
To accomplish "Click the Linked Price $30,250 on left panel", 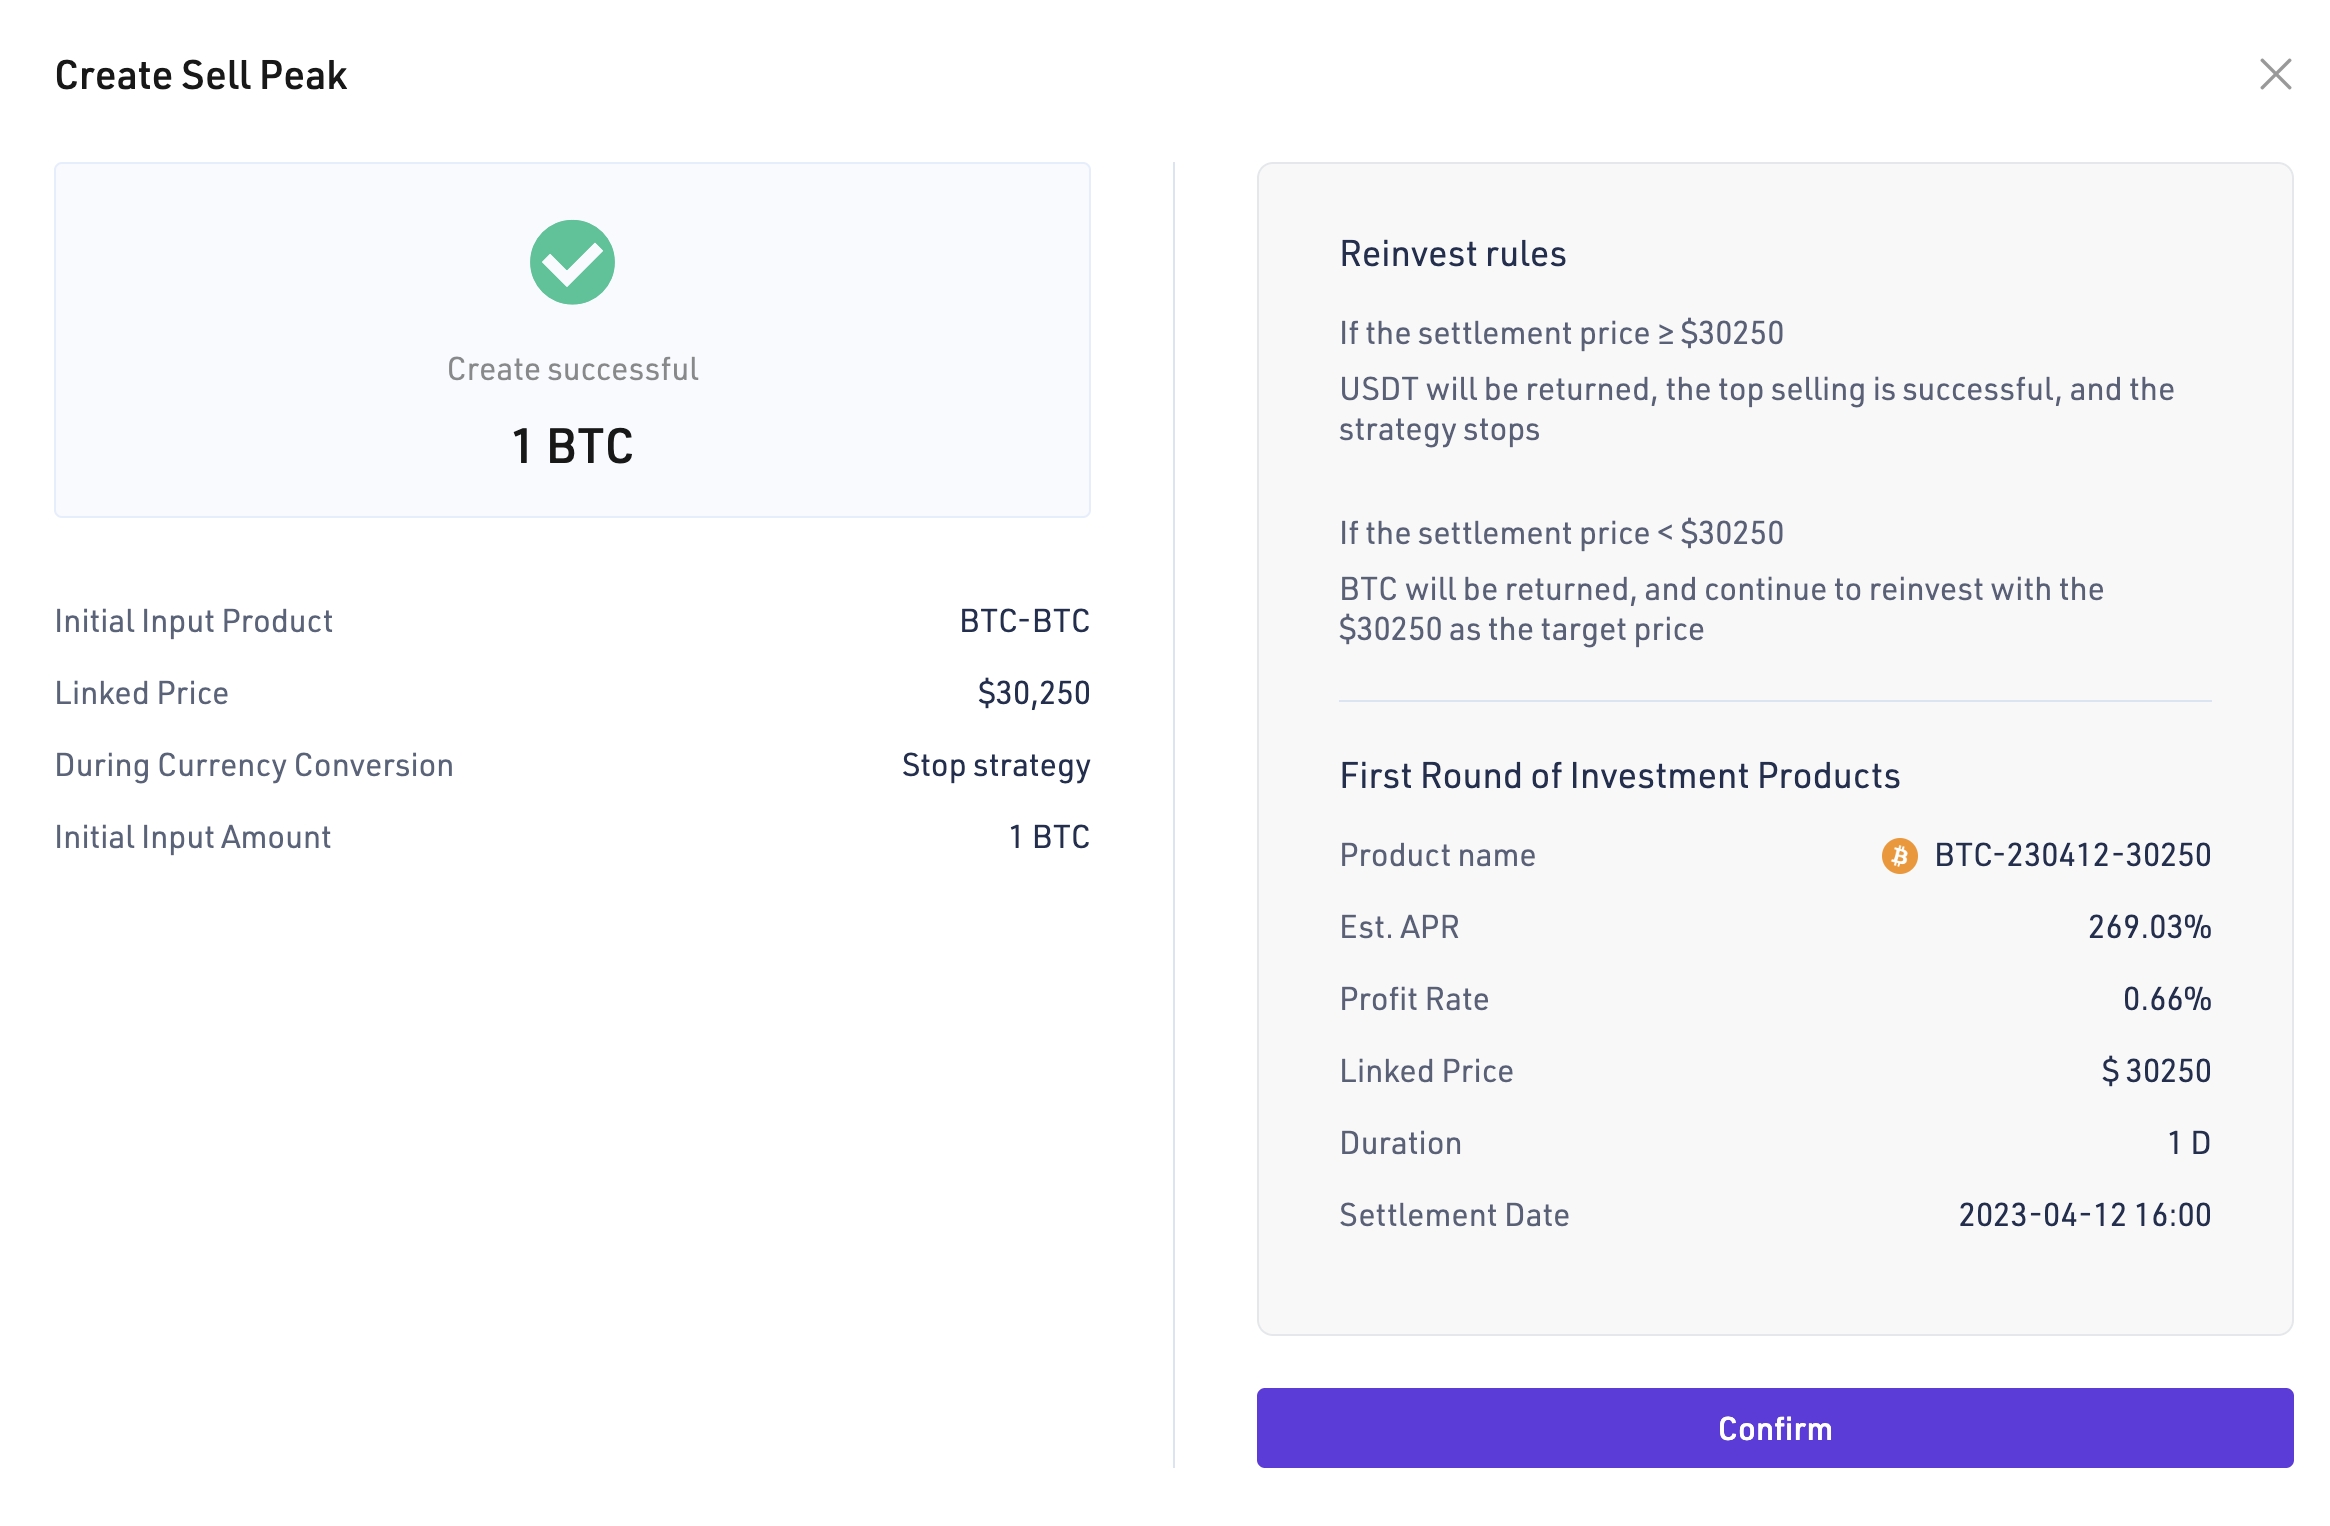I will [1032, 693].
